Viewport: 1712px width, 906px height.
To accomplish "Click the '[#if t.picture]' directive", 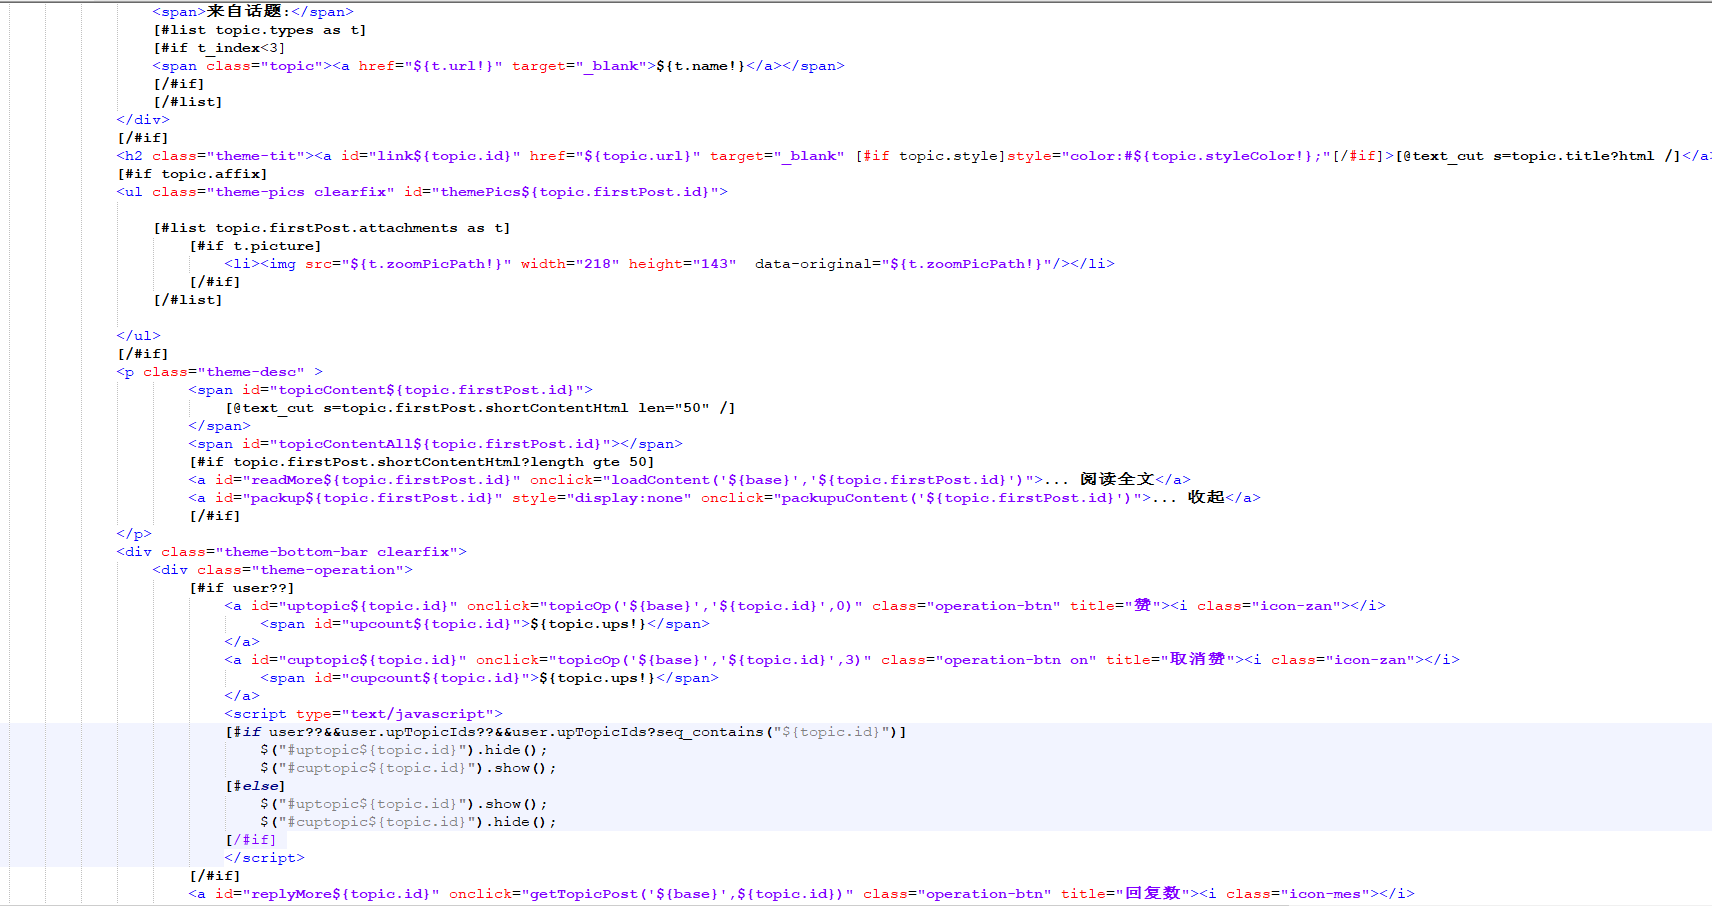I will (255, 246).
